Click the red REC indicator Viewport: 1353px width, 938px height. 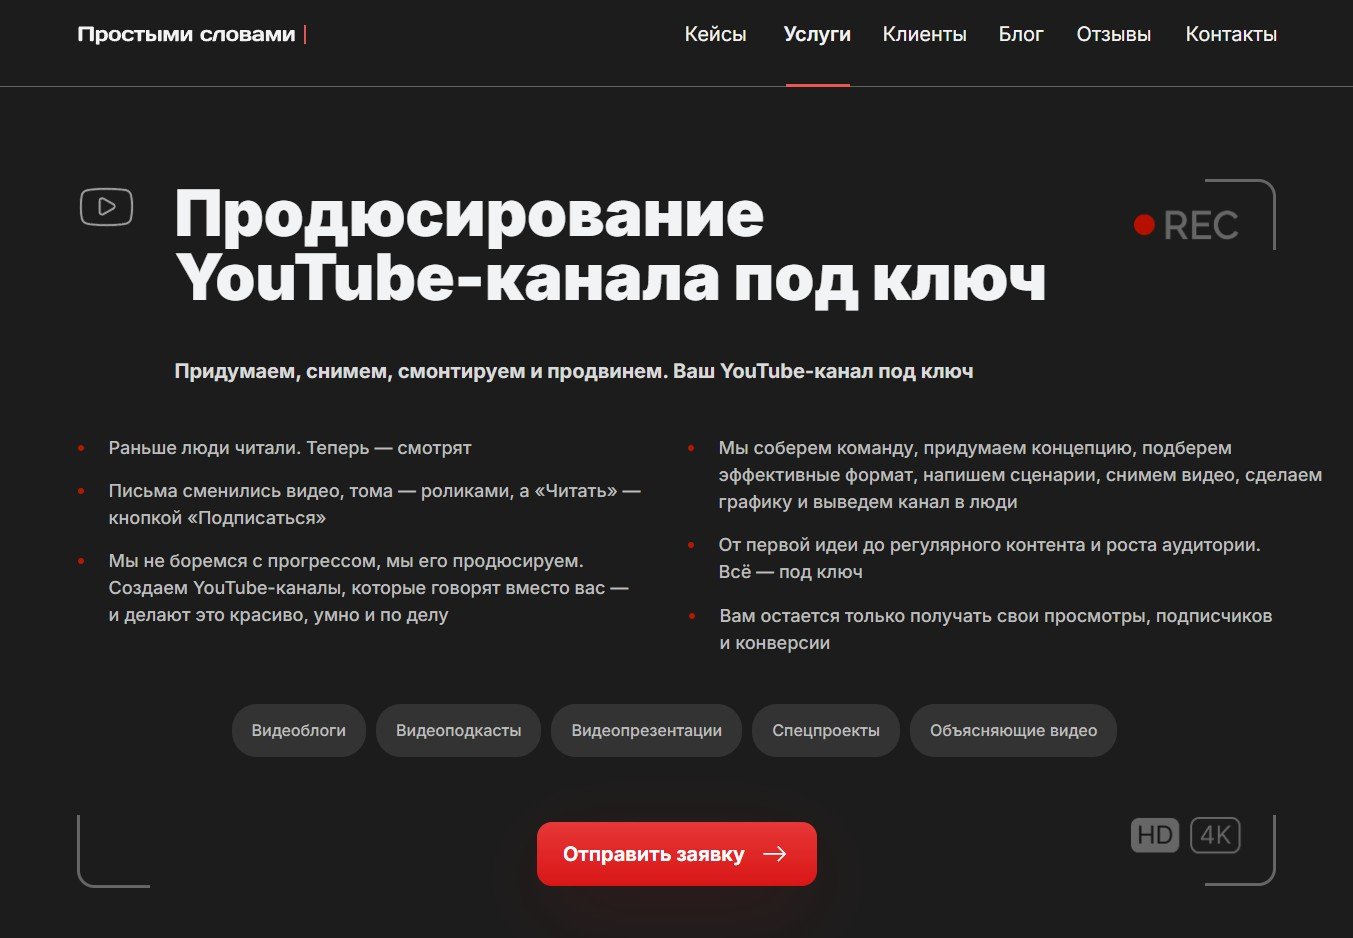coord(1186,225)
